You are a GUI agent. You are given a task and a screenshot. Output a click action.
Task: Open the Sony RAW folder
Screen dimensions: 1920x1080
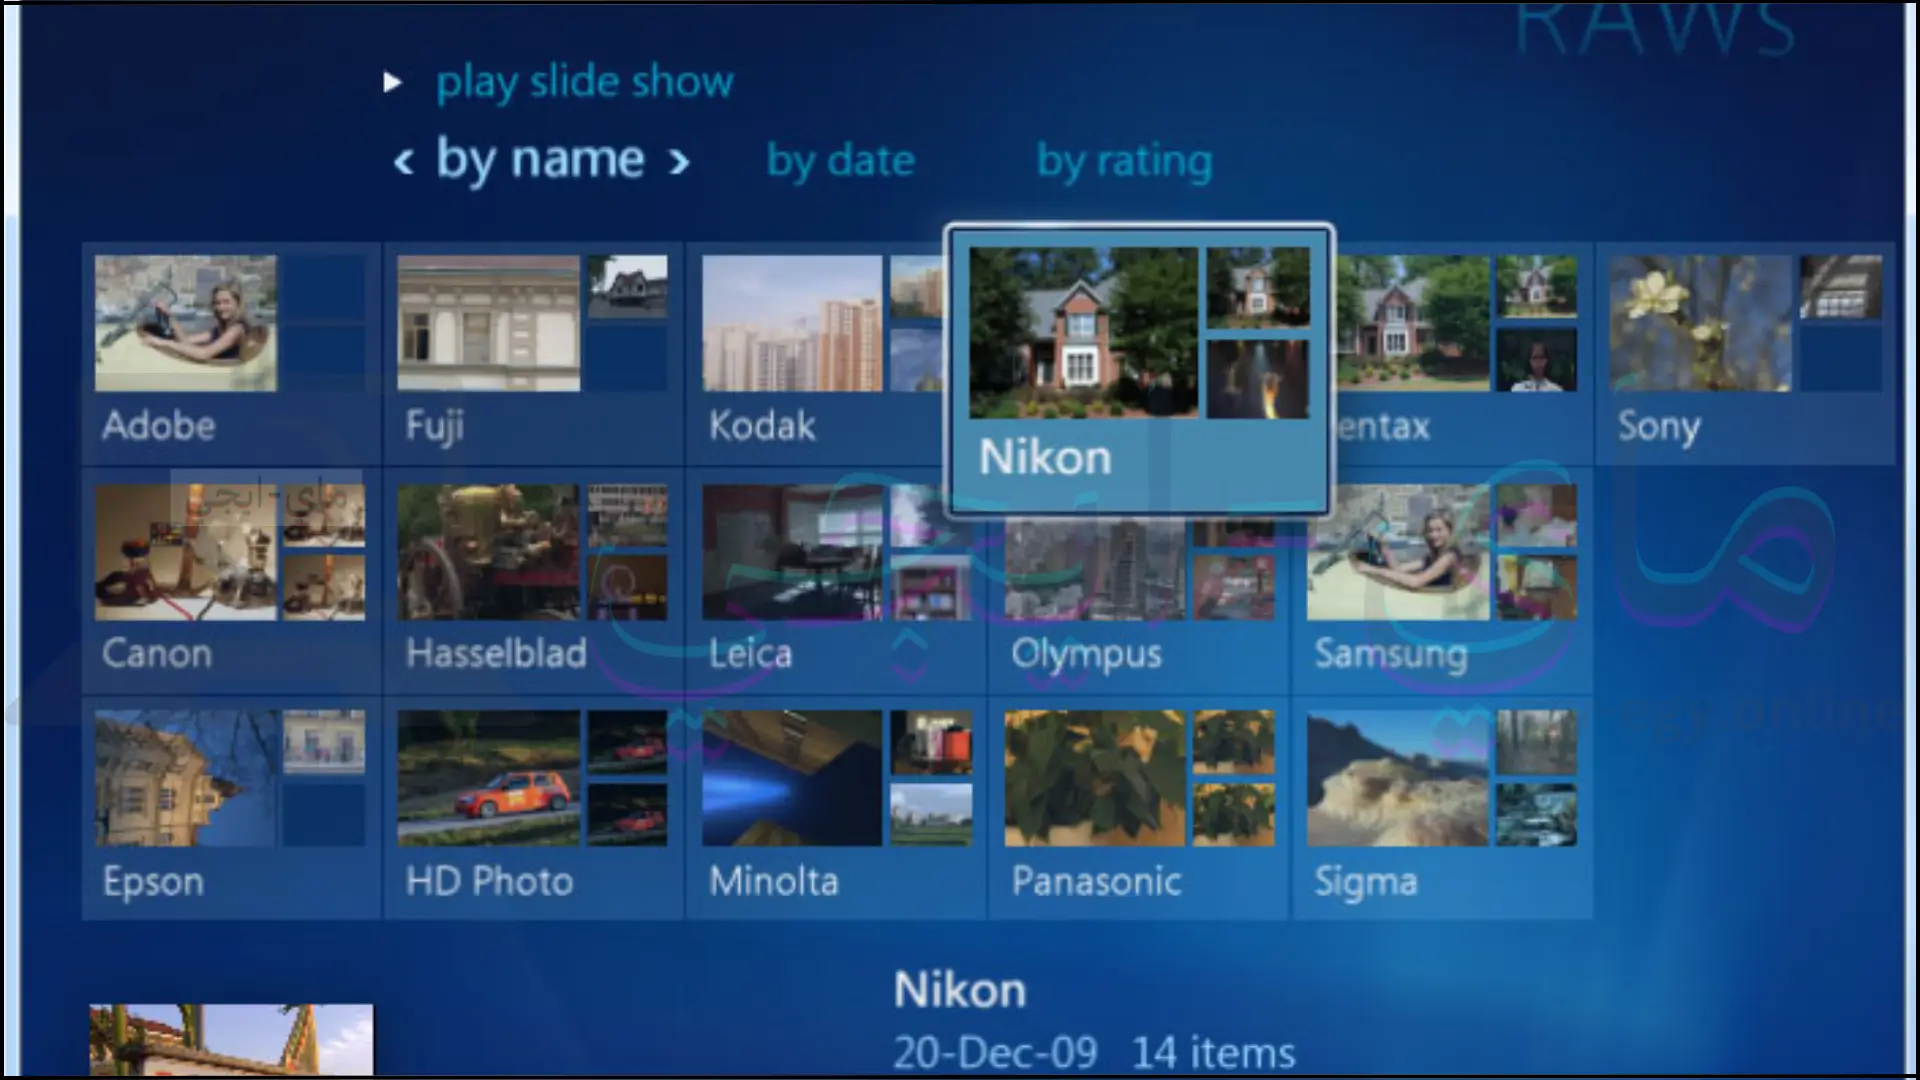click(x=1741, y=349)
